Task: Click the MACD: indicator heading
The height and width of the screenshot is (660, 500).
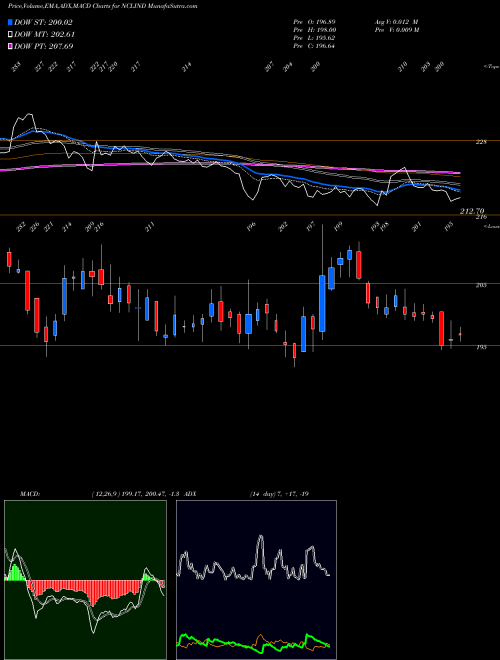Action: pos(30,493)
